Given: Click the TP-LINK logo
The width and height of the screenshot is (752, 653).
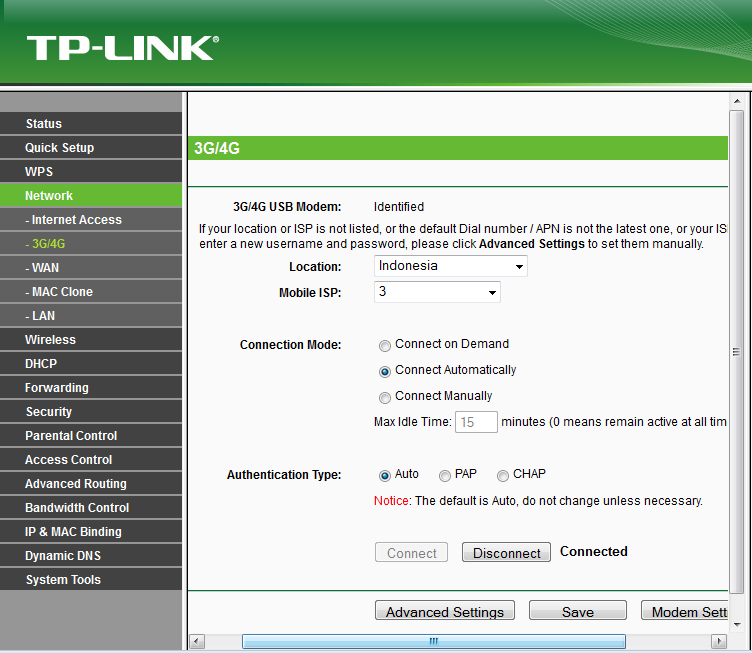Looking at the screenshot, I should [123, 47].
